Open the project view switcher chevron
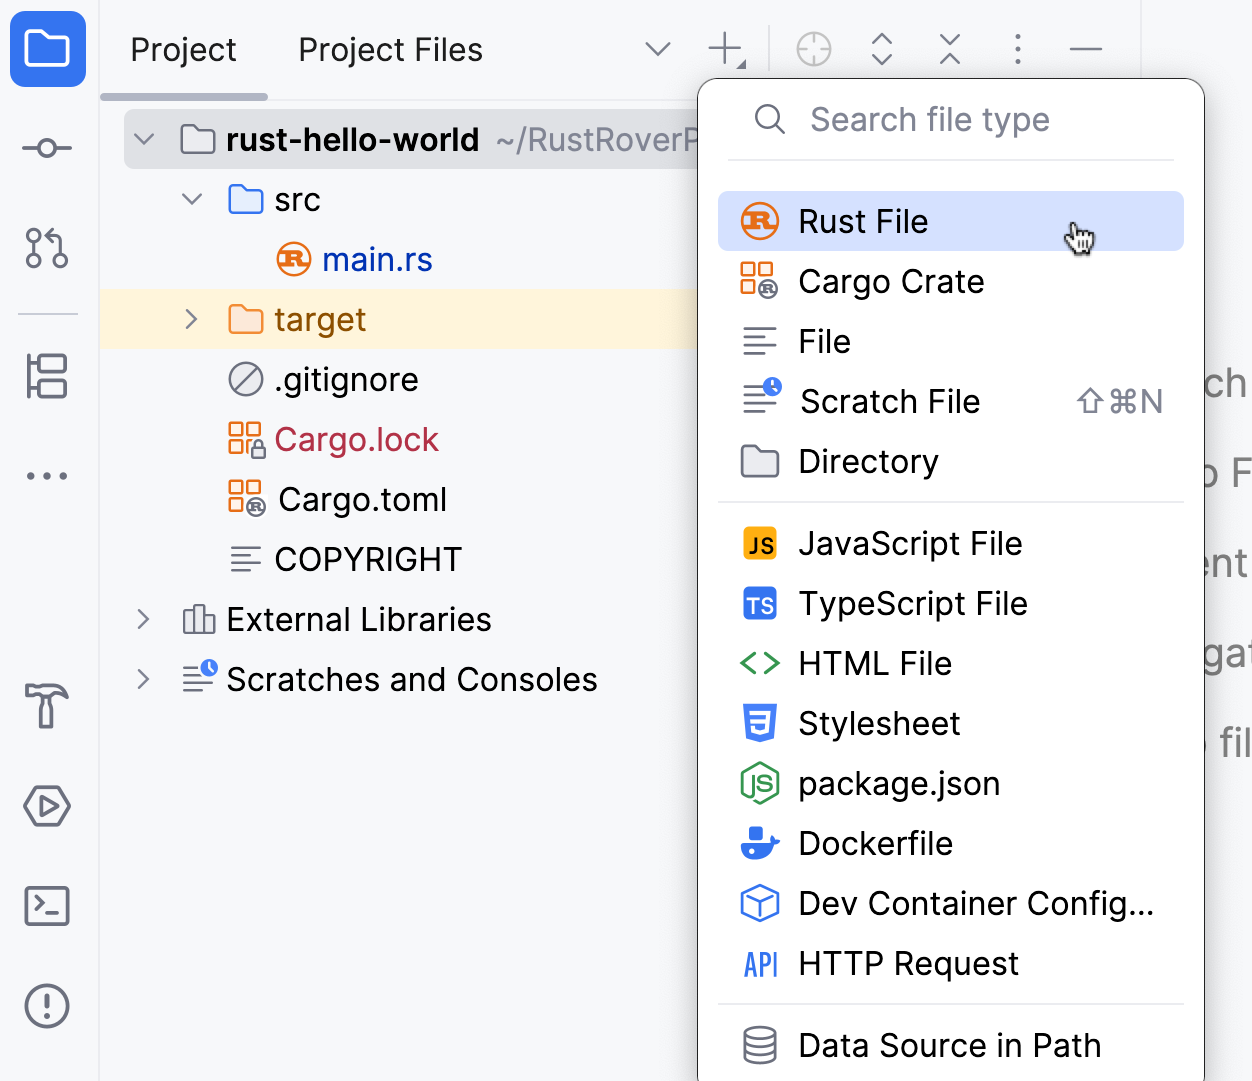Viewport: 1252px width, 1081px height. (x=657, y=48)
